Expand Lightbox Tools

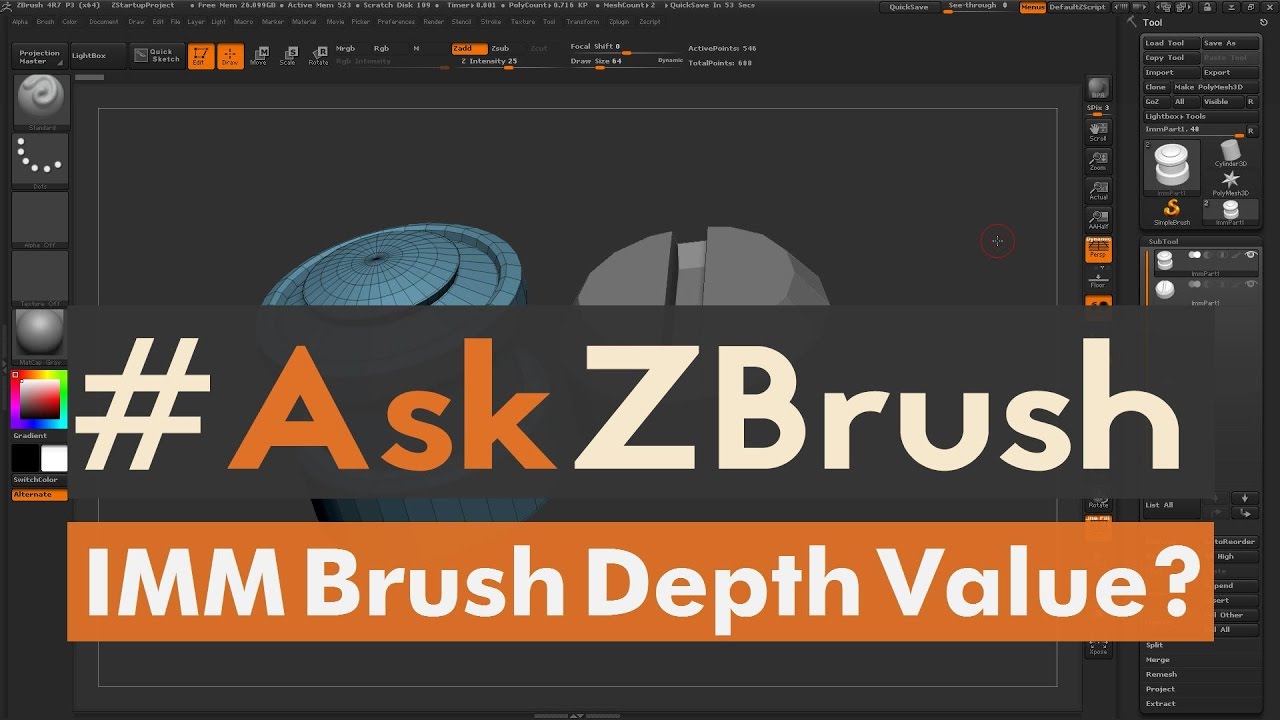click(x=1200, y=116)
